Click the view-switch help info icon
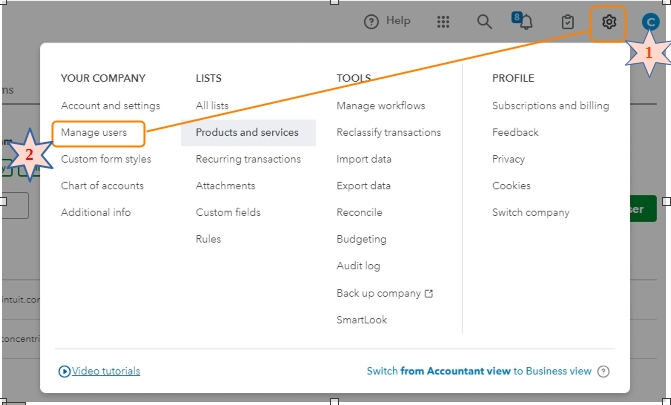This screenshot has width=671, height=405. tap(603, 371)
